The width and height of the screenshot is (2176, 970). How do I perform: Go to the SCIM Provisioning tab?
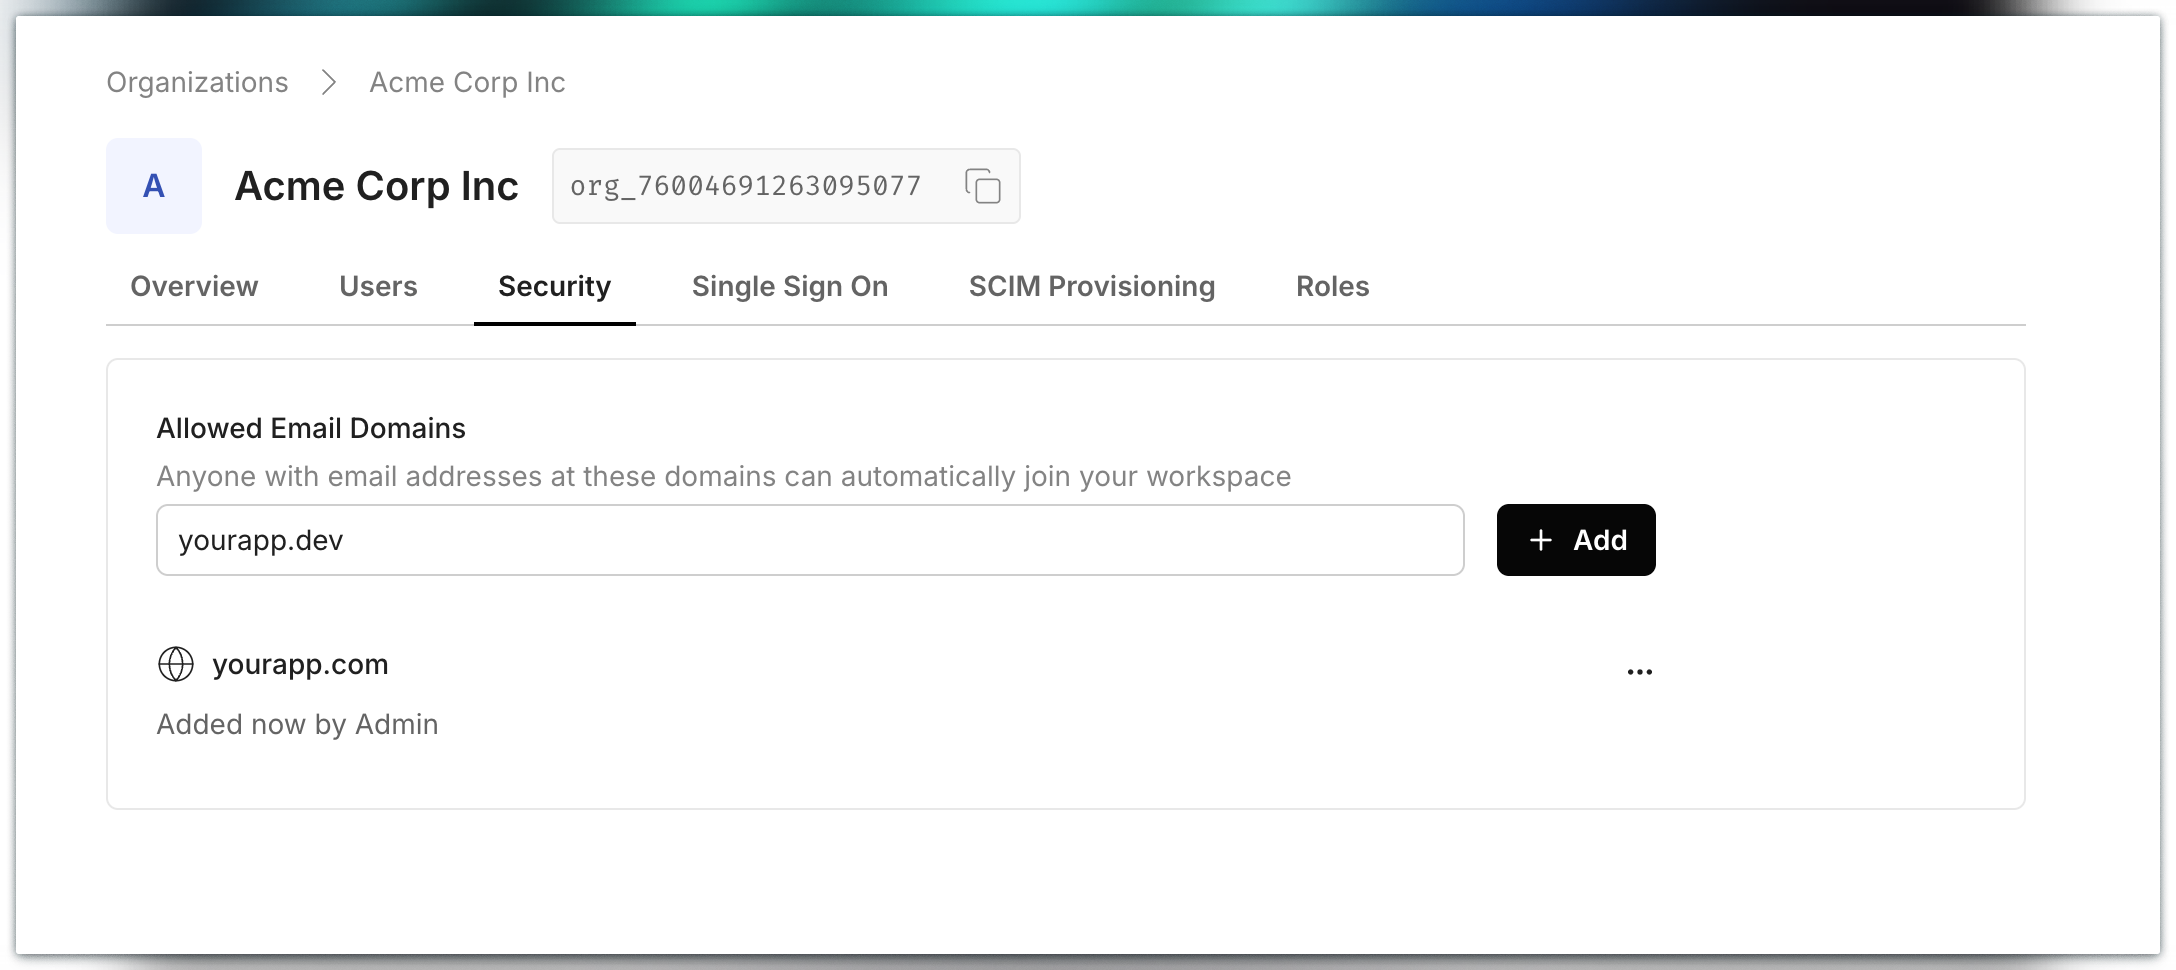pyautogui.click(x=1091, y=287)
